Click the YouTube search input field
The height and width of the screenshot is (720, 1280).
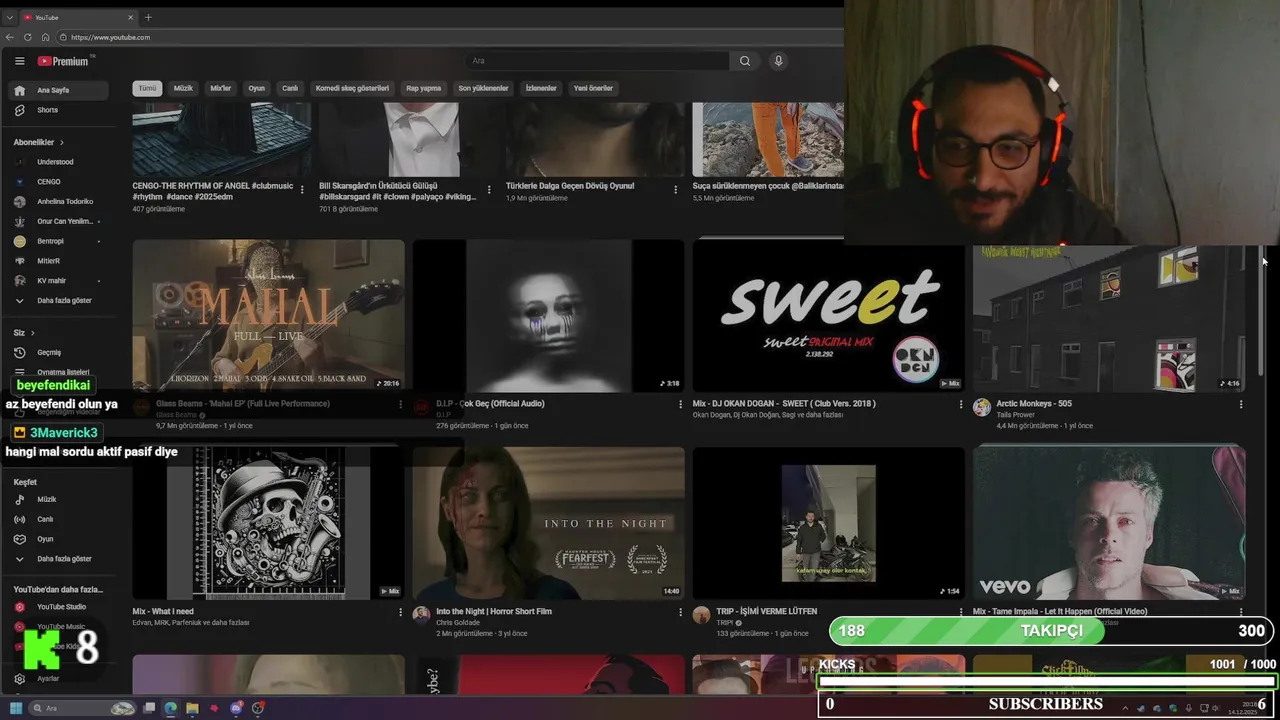point(597,61)
